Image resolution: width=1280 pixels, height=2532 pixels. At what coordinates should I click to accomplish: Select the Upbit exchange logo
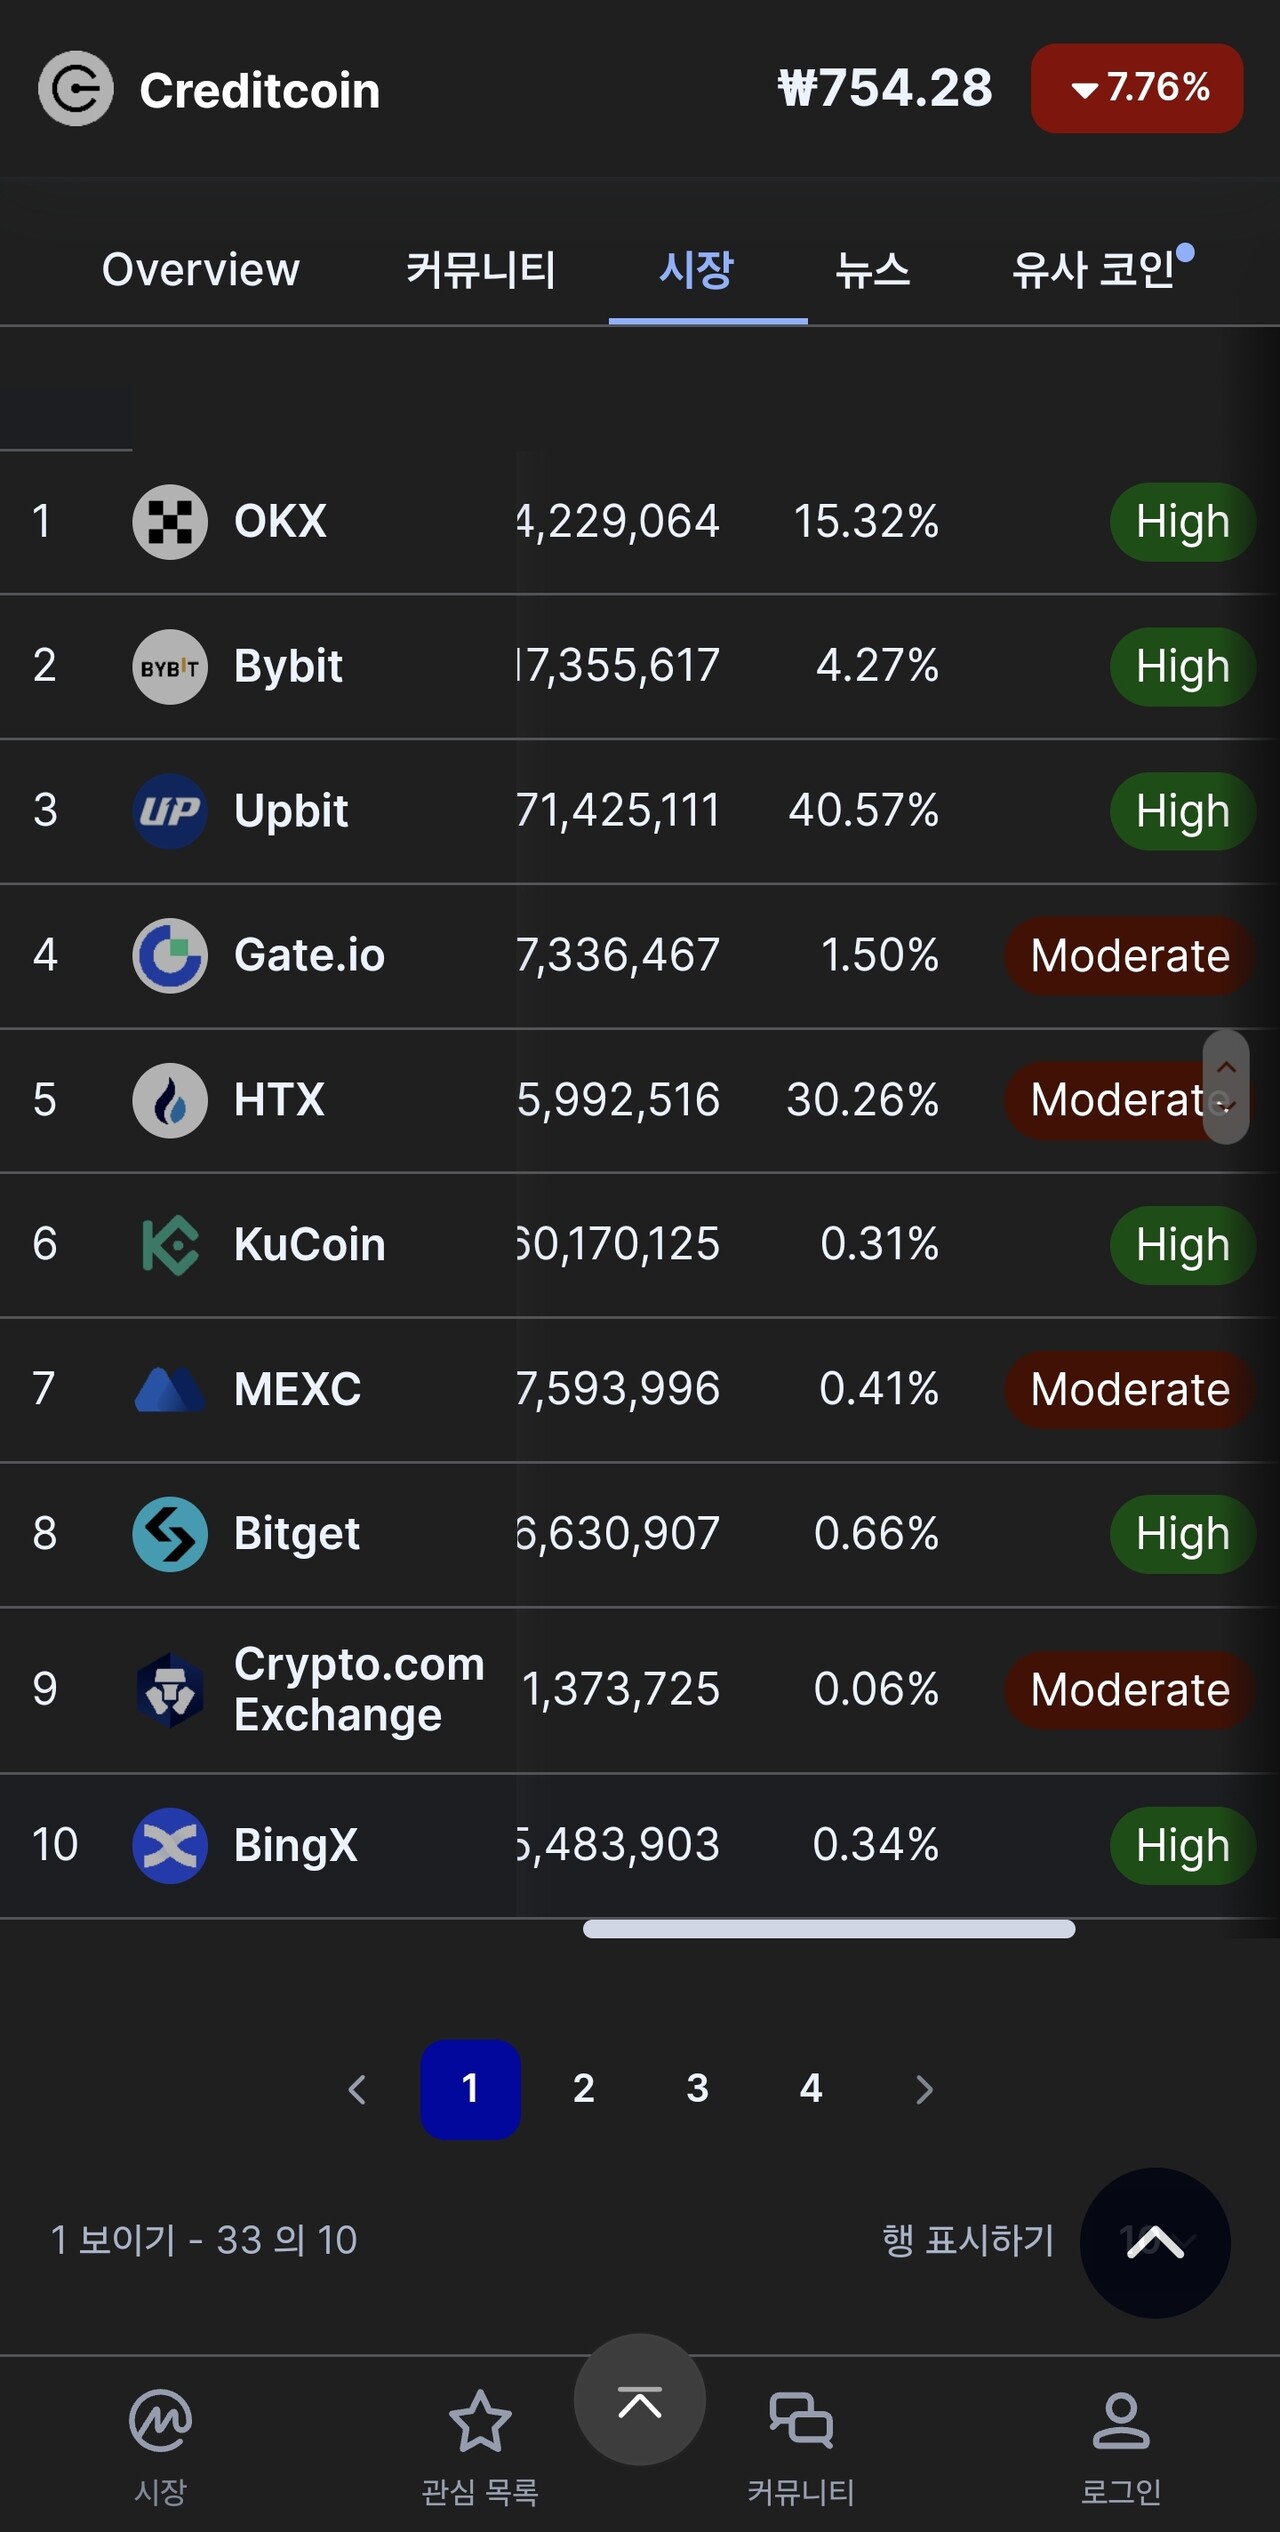pyautogui.click(x=170, y=810)
